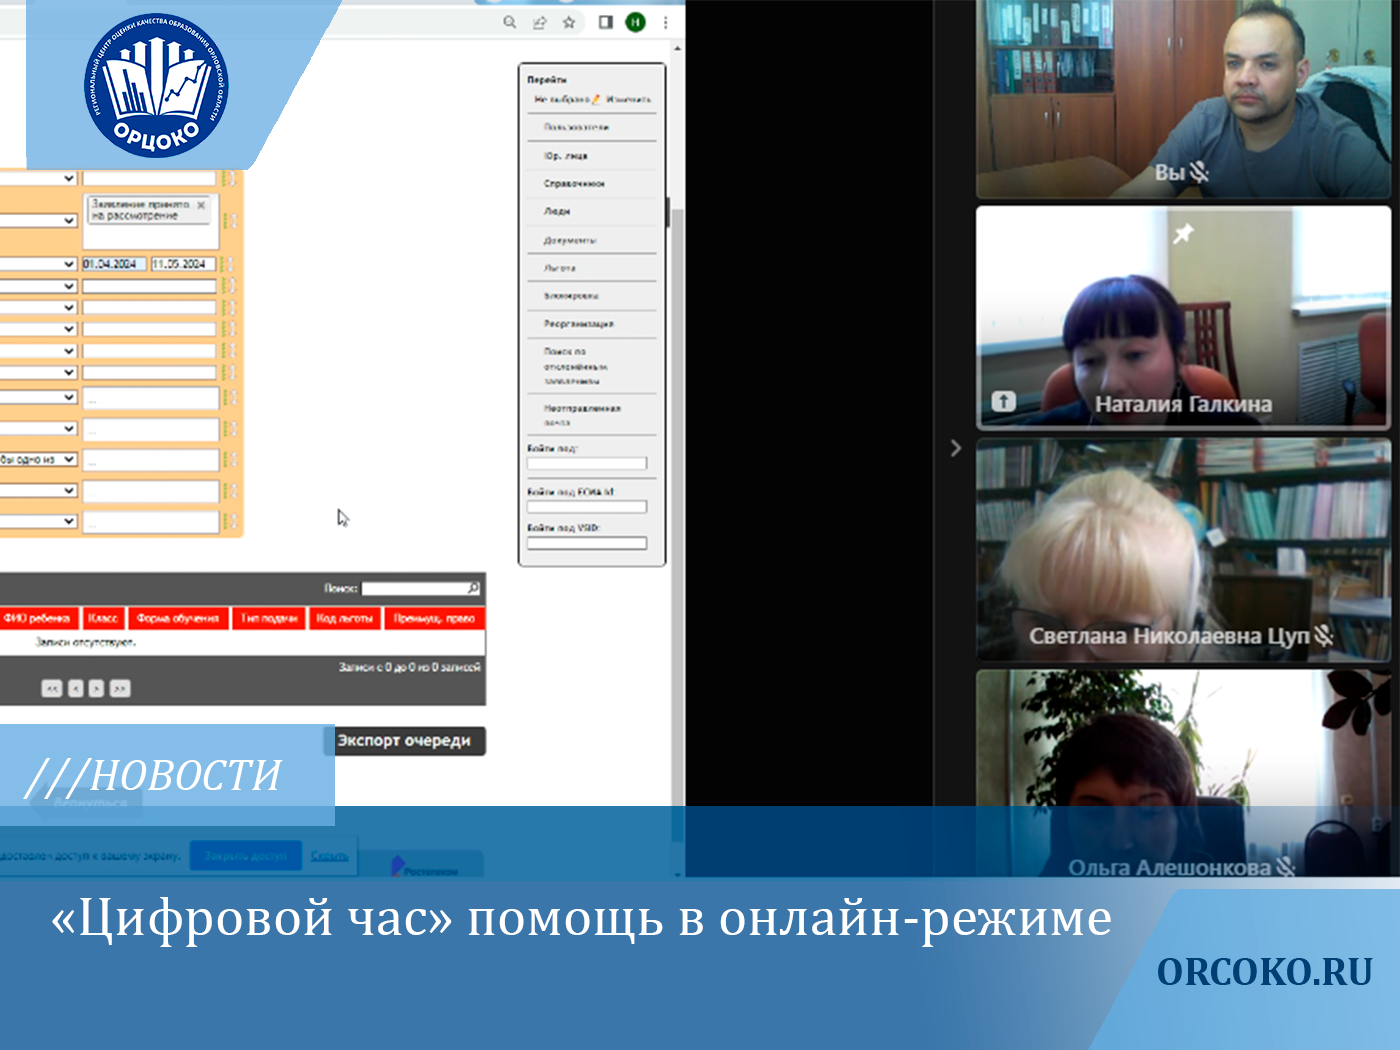
Task: Collapse the participants panel with the chevron arrow
Action: (x=955, y=448)
